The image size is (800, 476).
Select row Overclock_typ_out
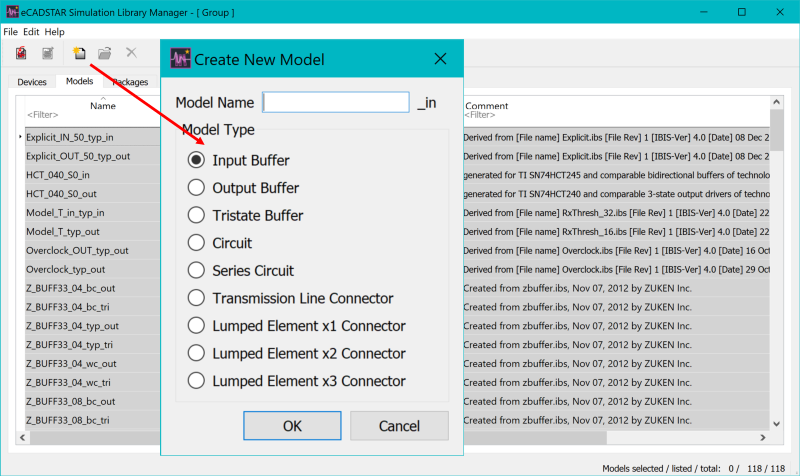coord(65,269)
